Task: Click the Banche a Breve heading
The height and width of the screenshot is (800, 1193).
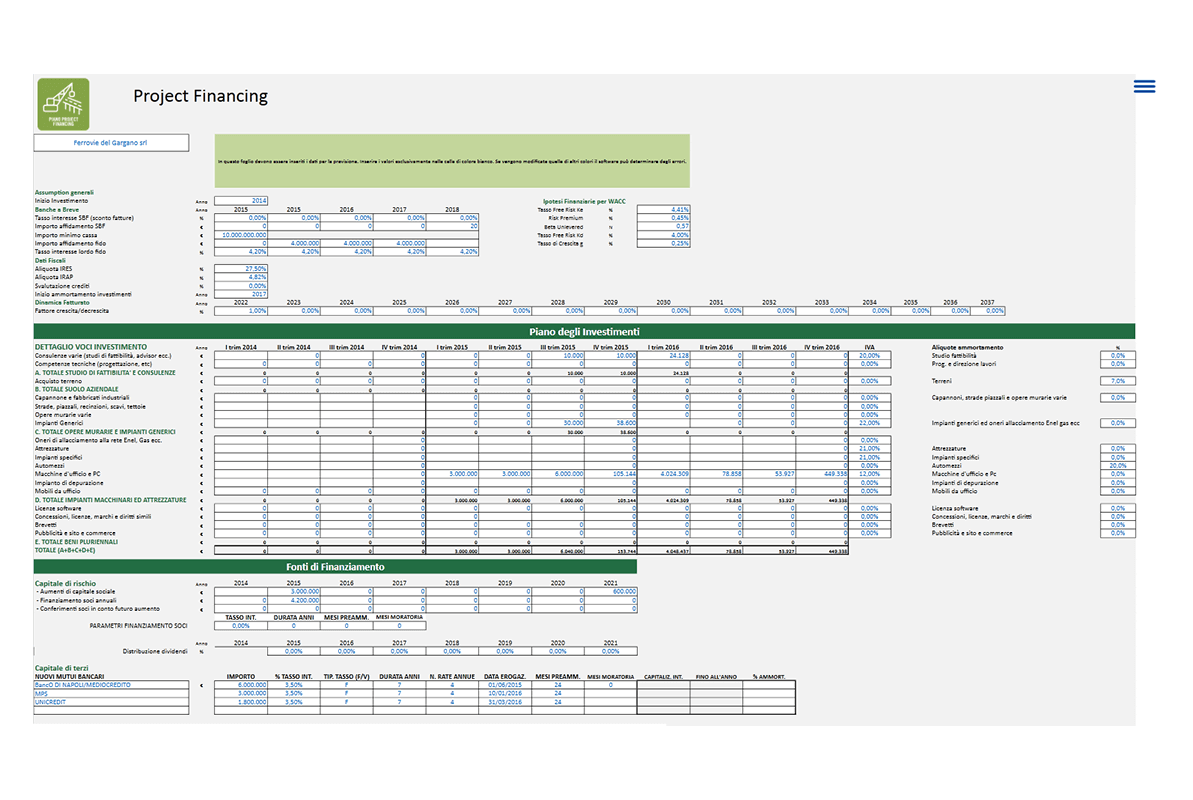Action: [56, 209]
